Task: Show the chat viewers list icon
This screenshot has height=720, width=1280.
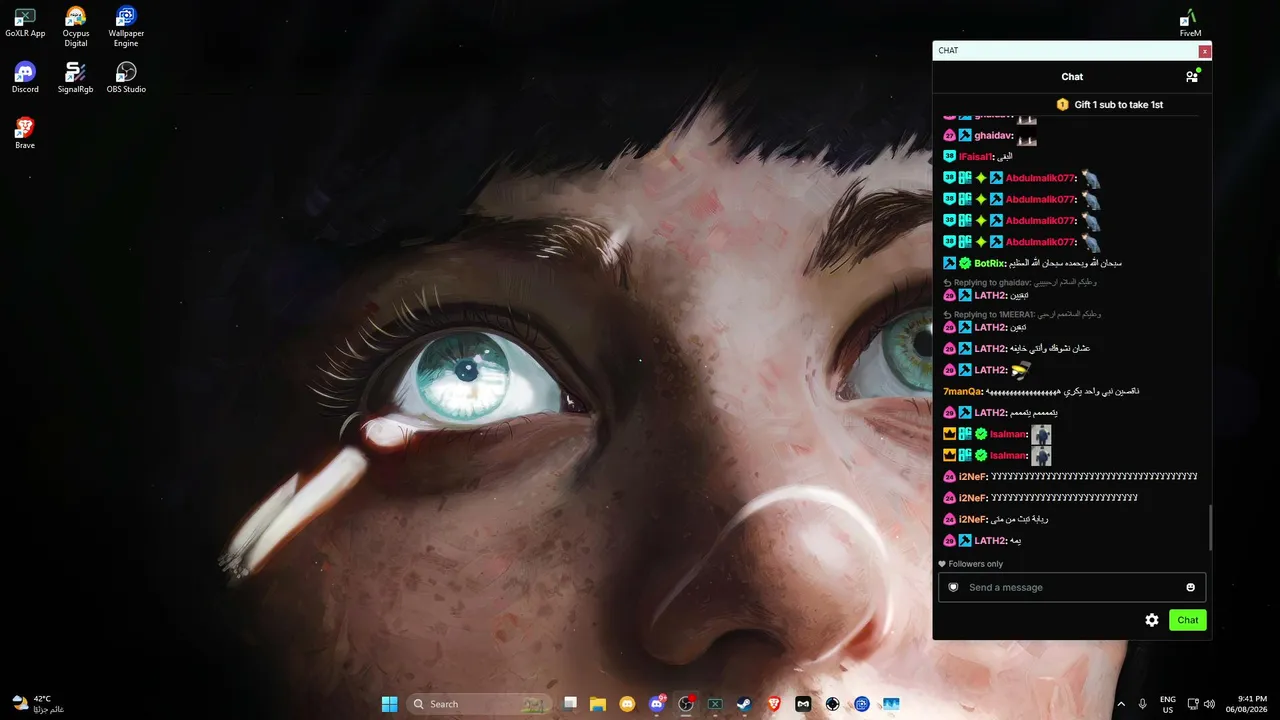Action: point(1192,76)
